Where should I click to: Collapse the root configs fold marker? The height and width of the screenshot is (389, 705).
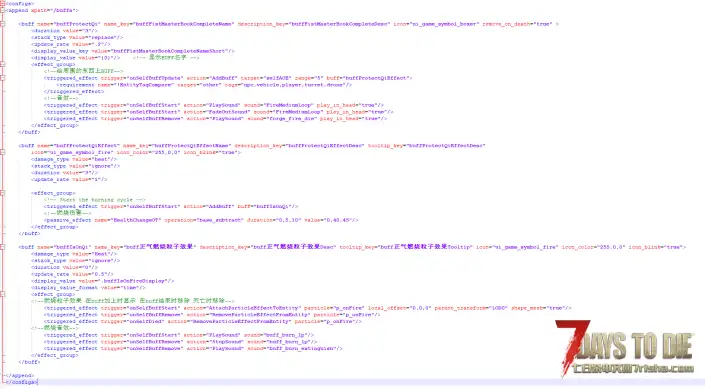(x=3, y=4)
